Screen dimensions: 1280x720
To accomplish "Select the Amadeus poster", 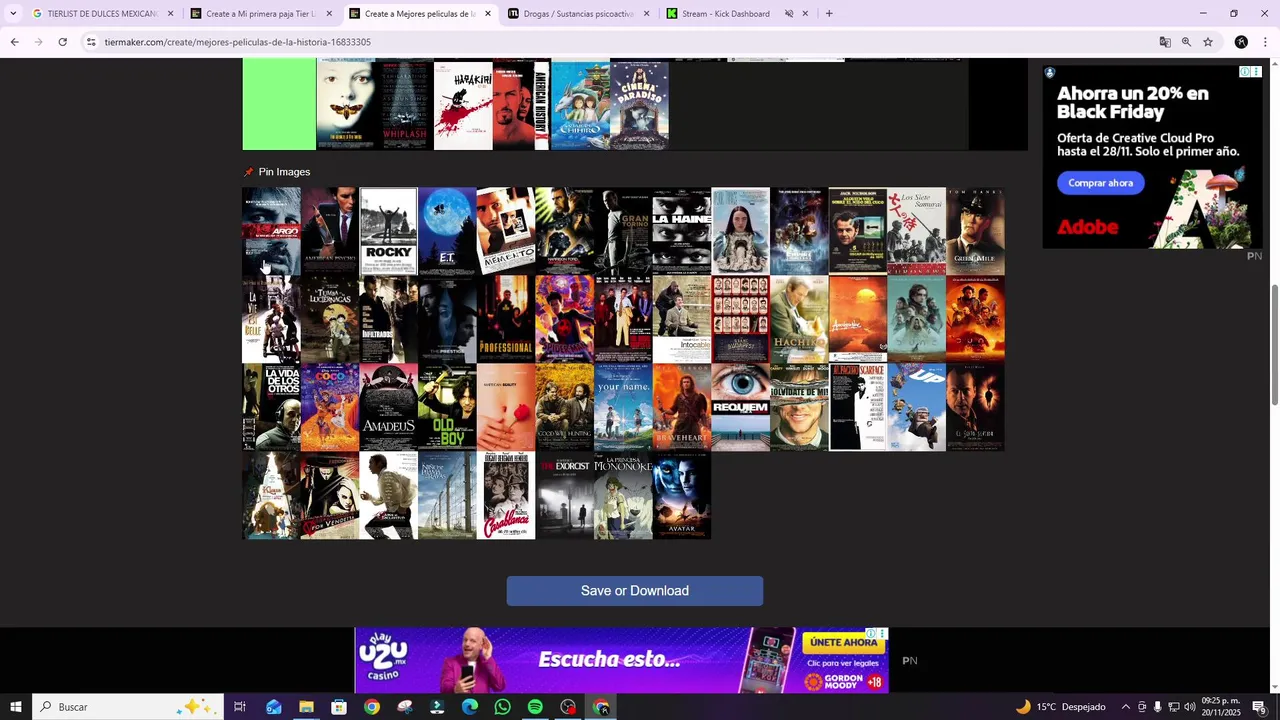I will (388, 407).
